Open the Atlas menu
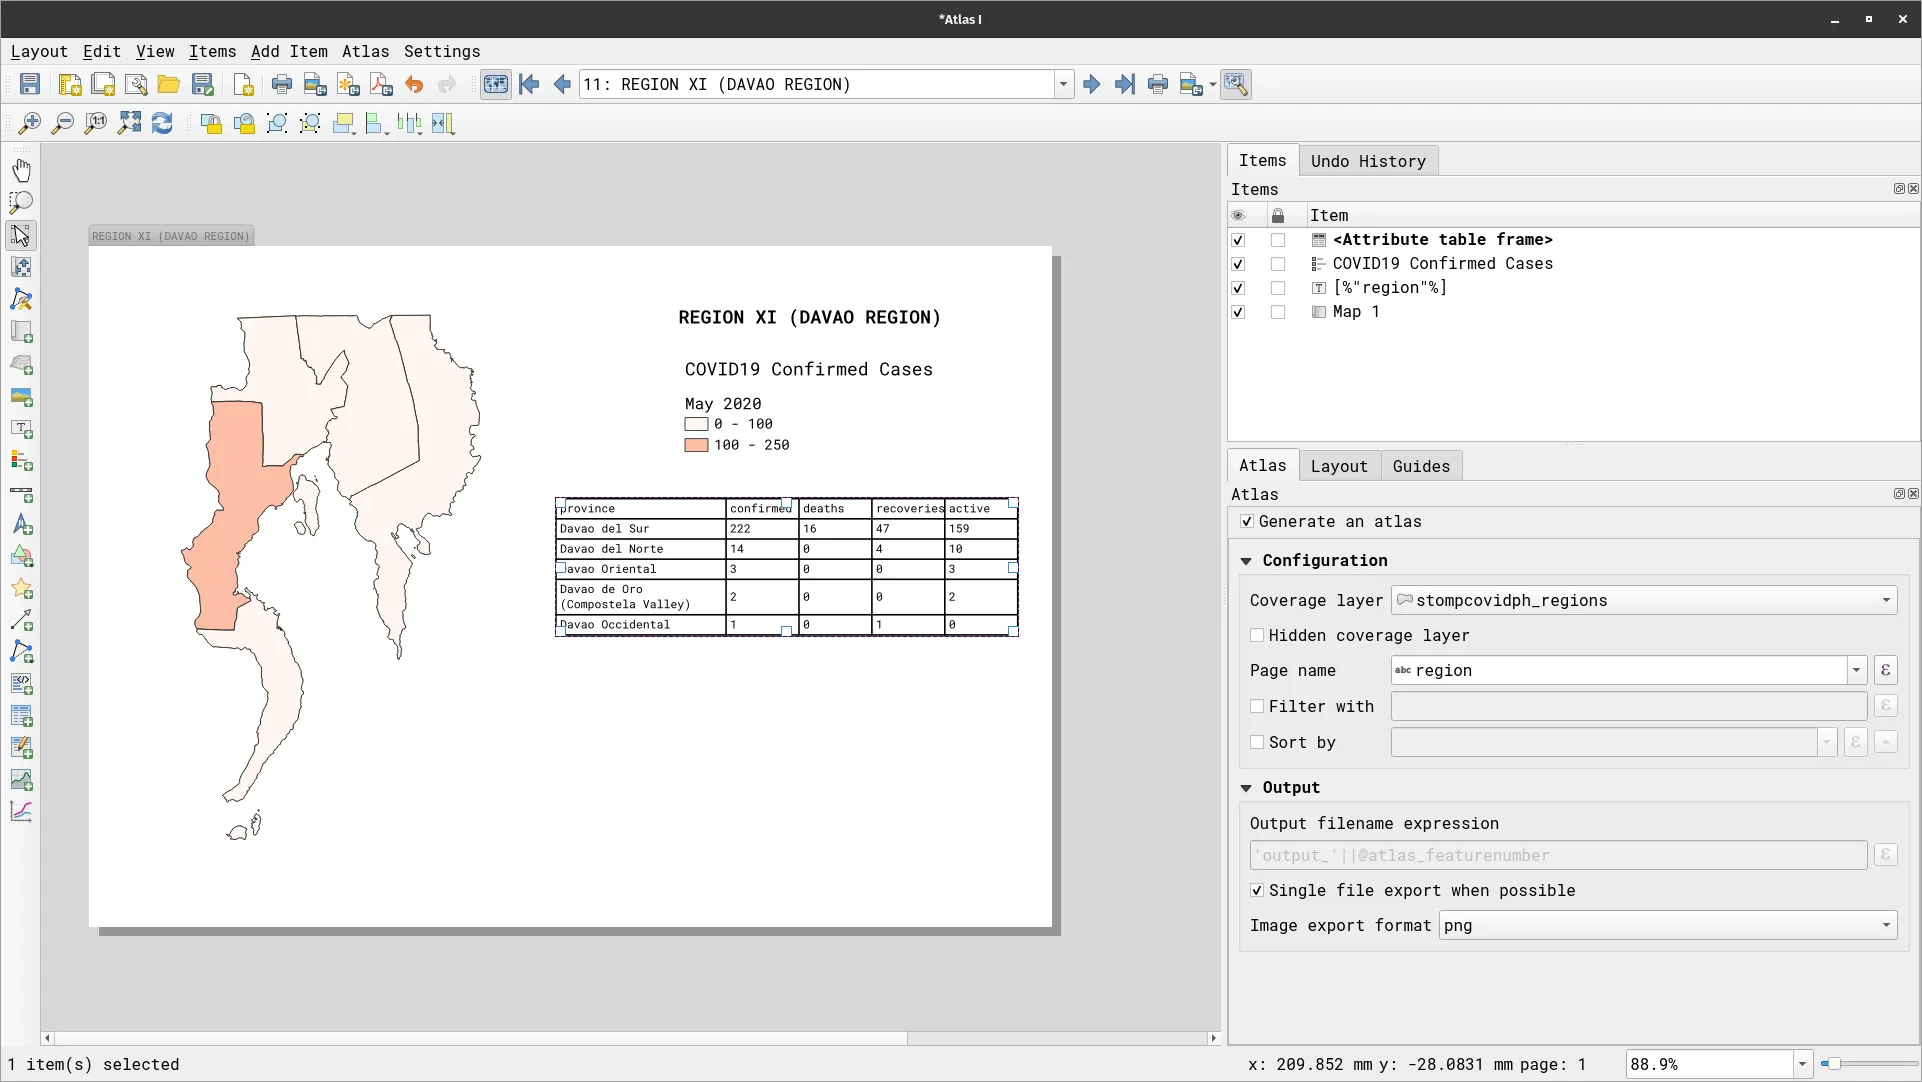This screenshot has width=1922, height=1082. (x=366, y=51)
